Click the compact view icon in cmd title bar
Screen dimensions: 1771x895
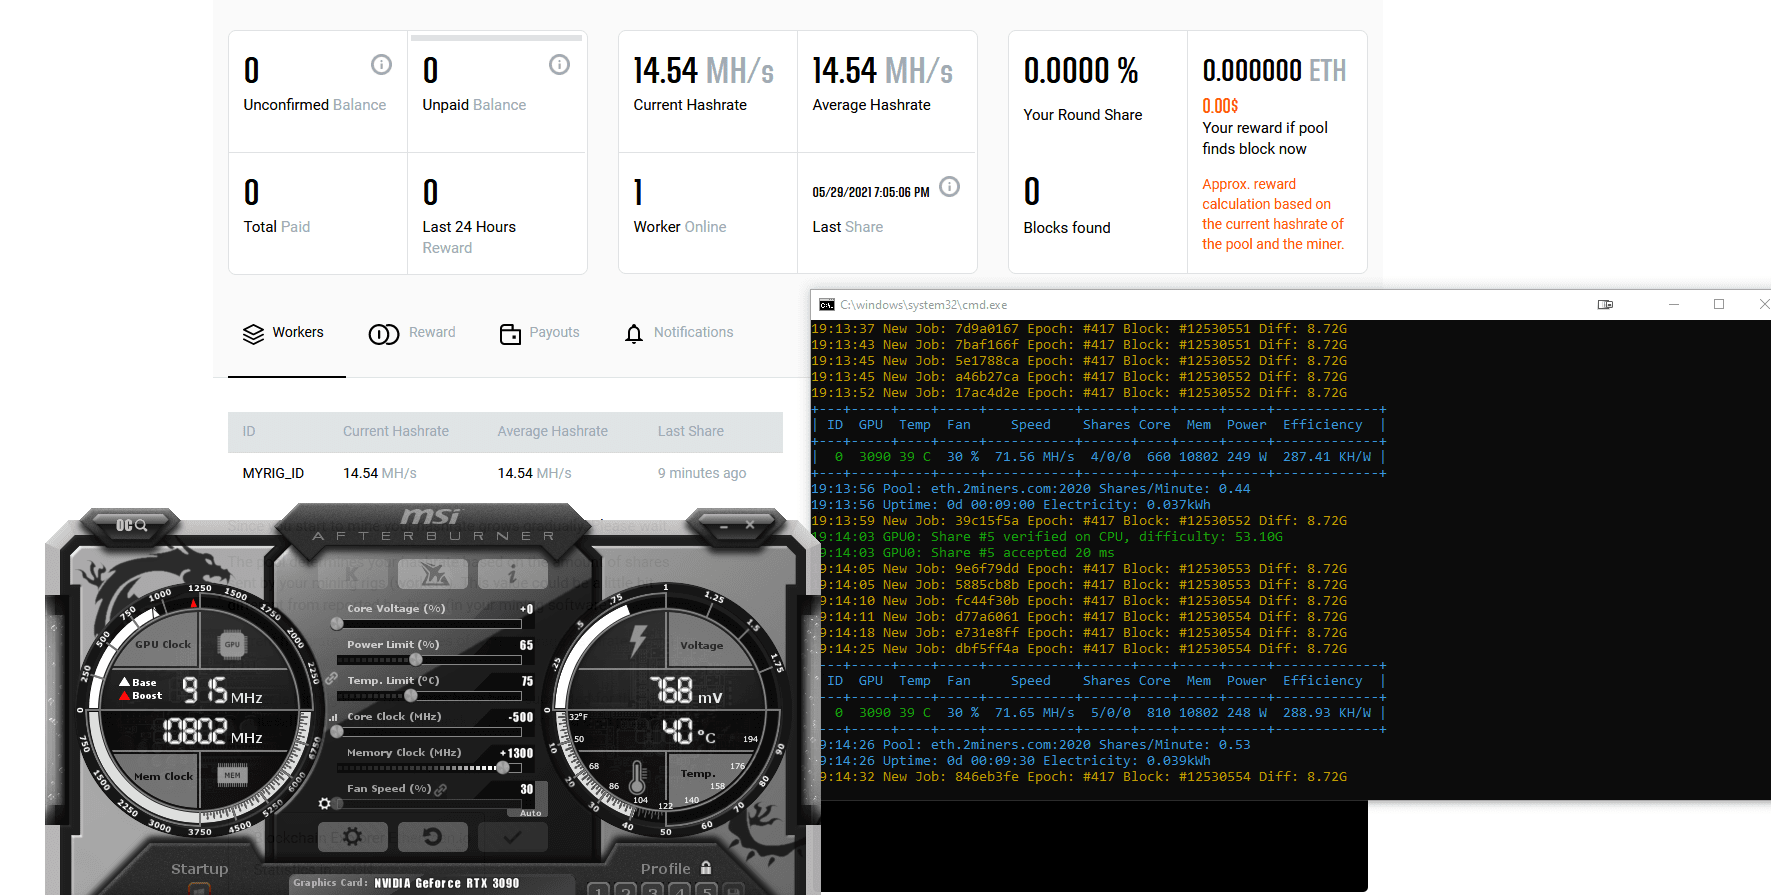coord(1606,305)
